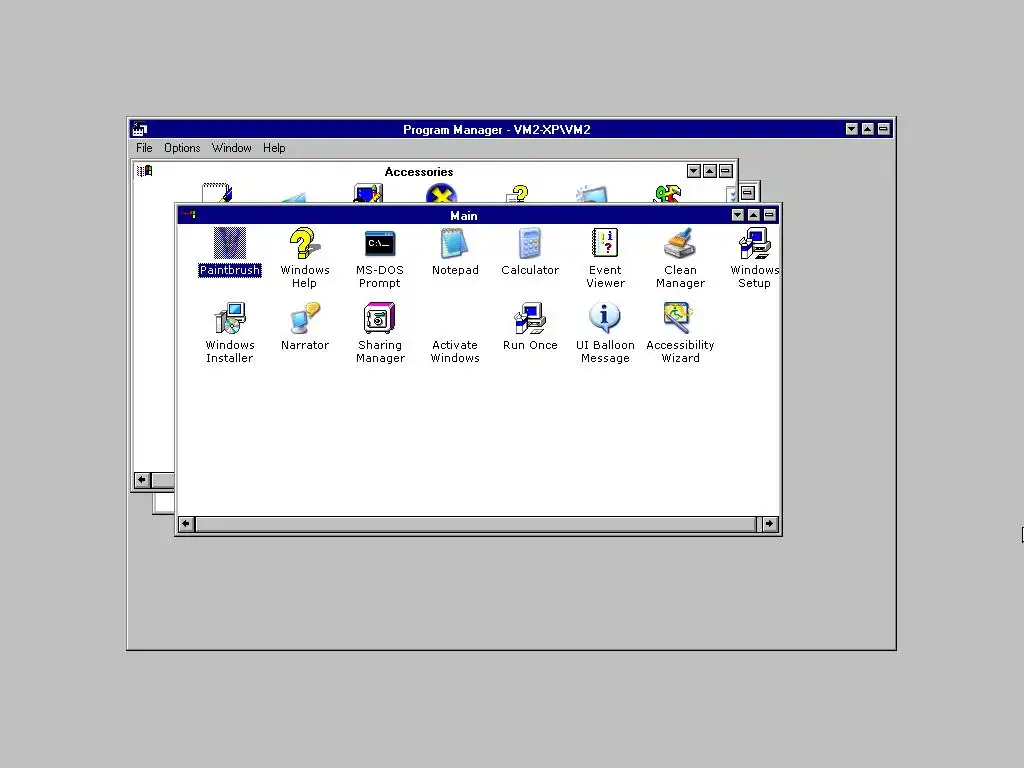This screenshot has height=768, width=1024.
Task: Minimize the Accessories group window
Action: (694, 171)
